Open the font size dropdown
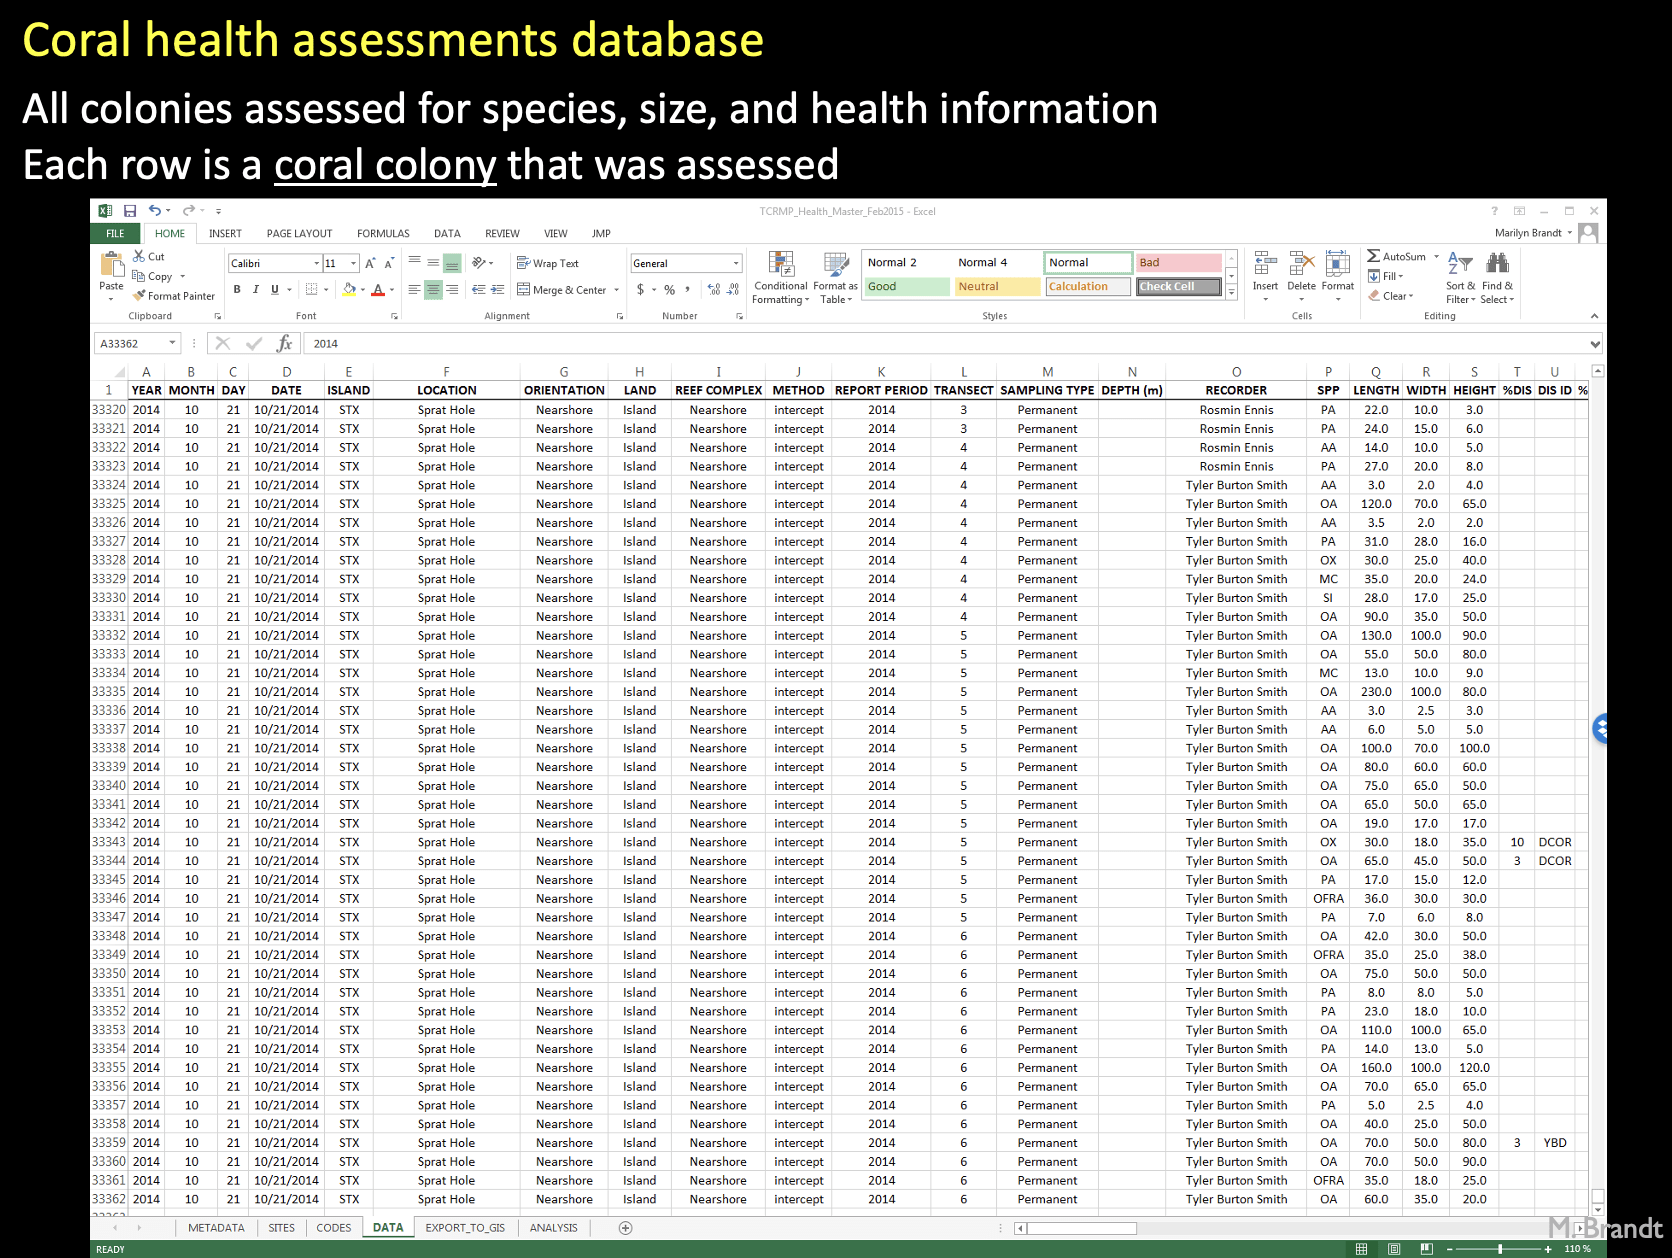Image resolution: width=1672 pixels, height=1258 pixels. [x=354, y=264]
